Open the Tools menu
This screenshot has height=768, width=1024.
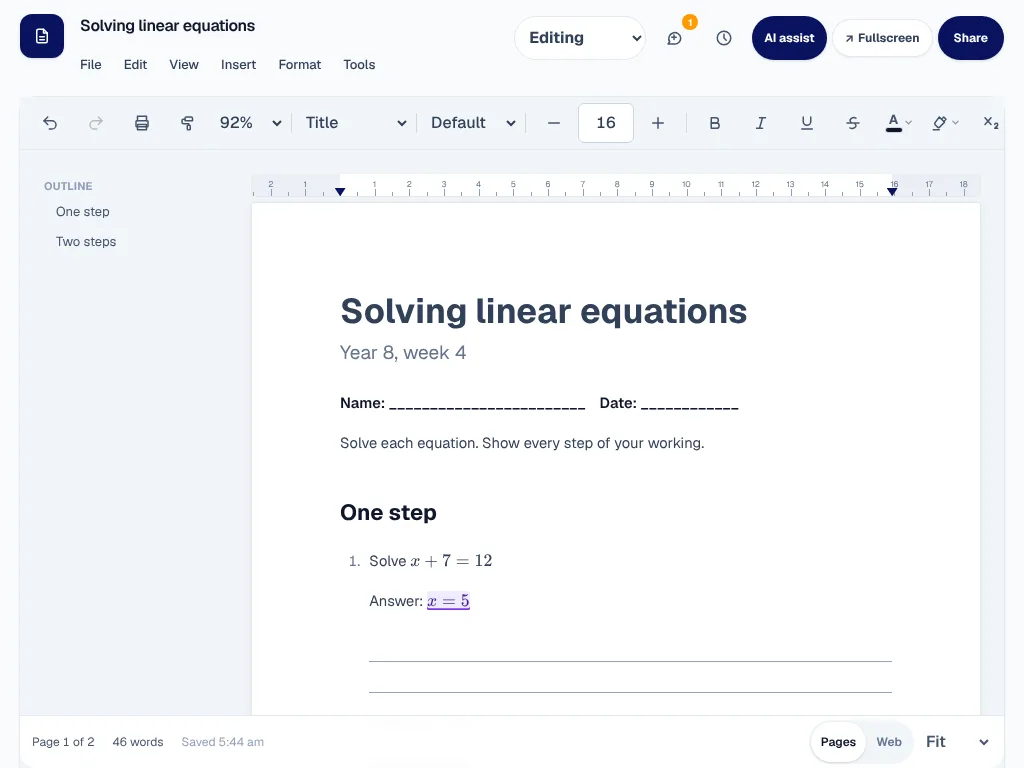coord(359,65)
